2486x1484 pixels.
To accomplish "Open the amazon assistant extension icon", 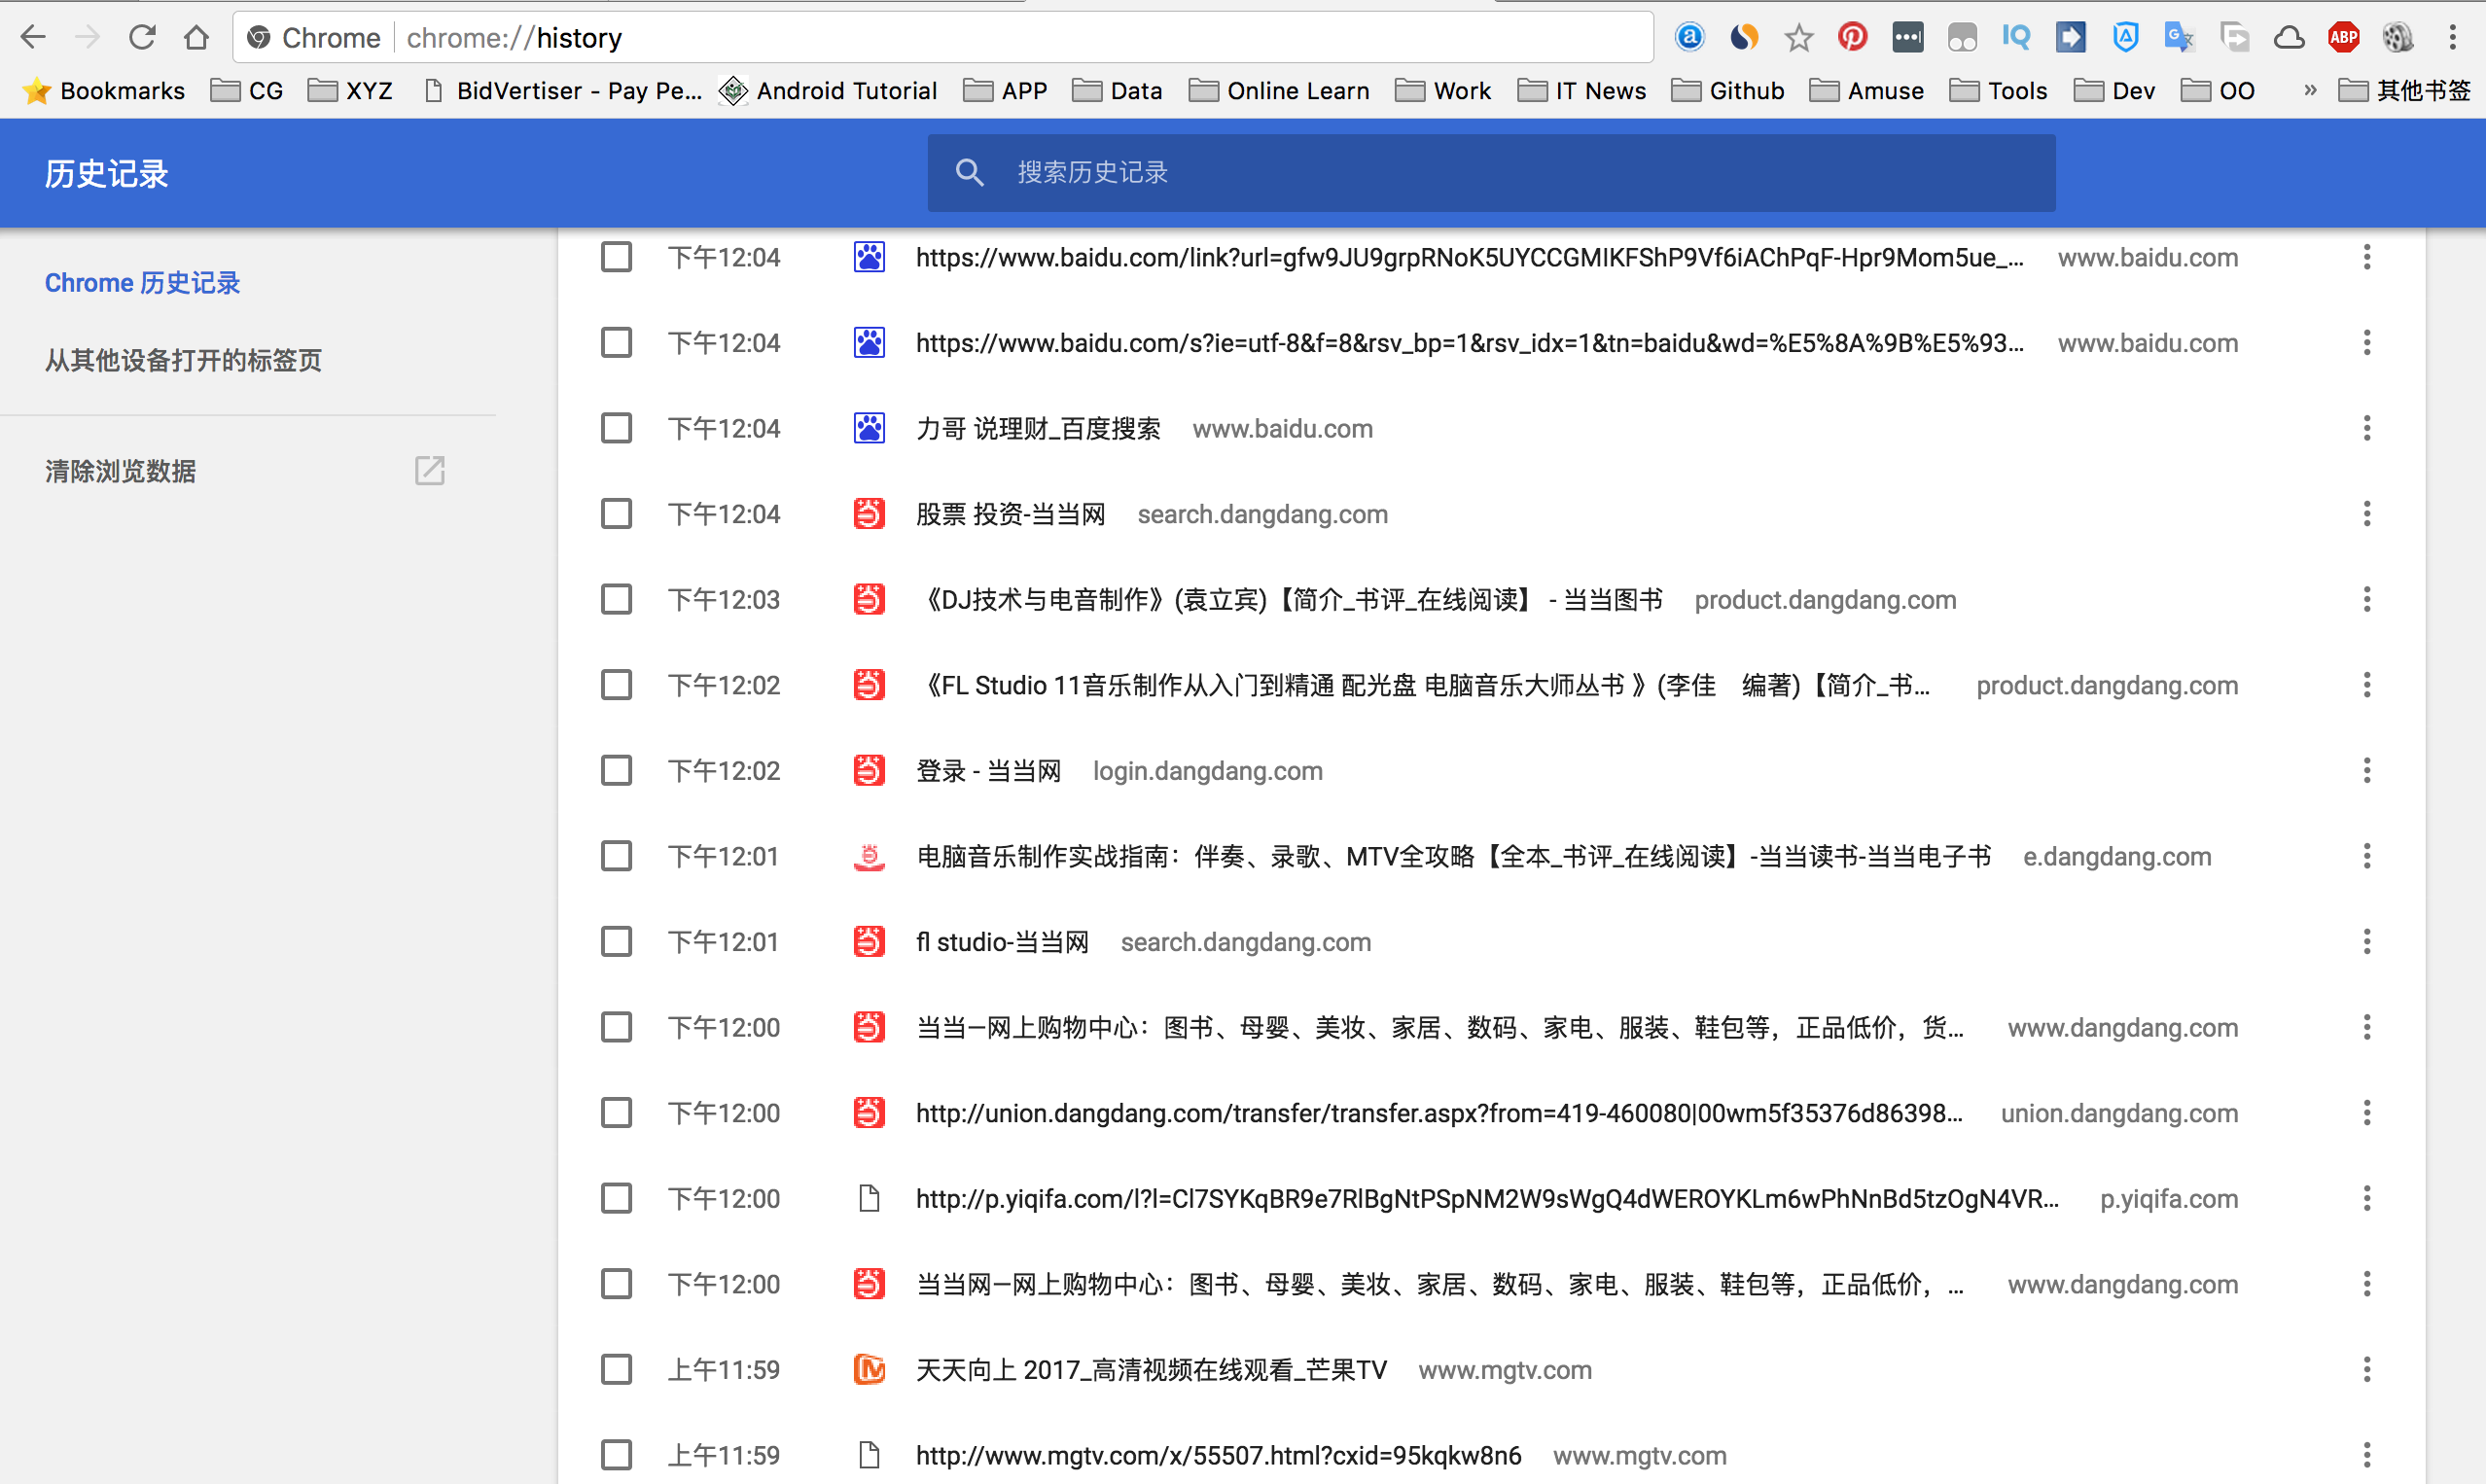I will 1689,38.
